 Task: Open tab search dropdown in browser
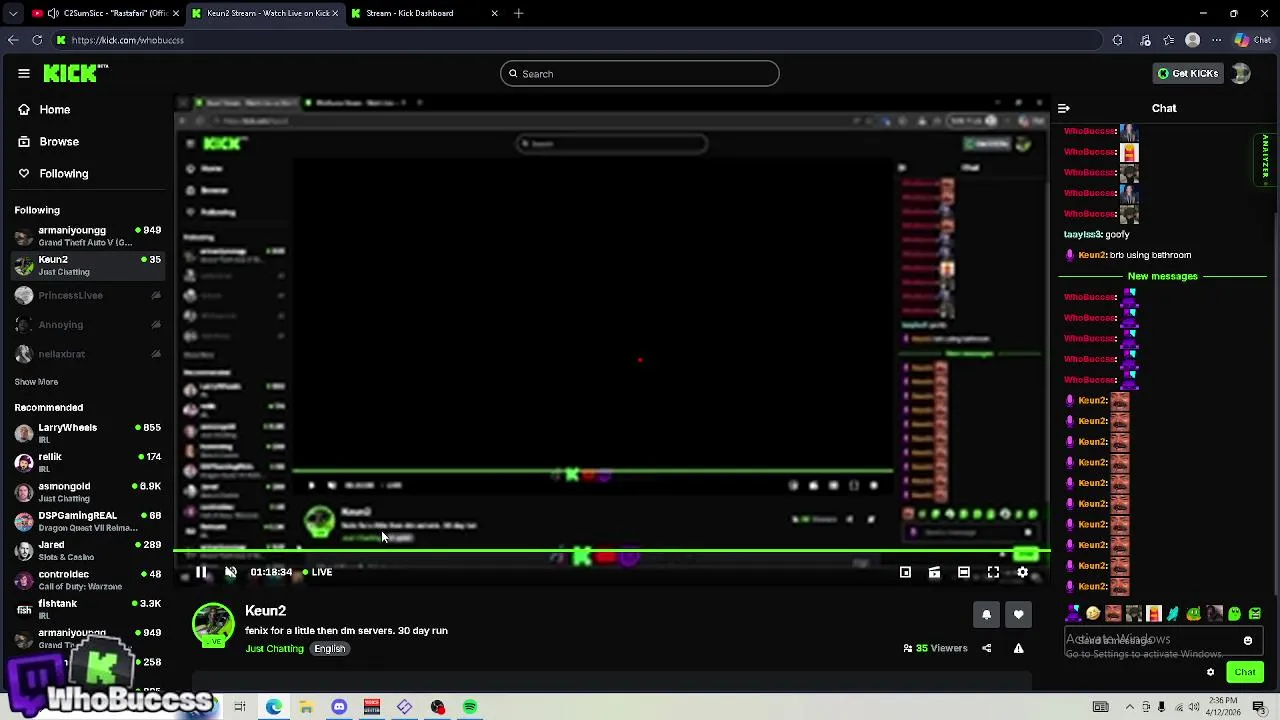pos(12,13)
